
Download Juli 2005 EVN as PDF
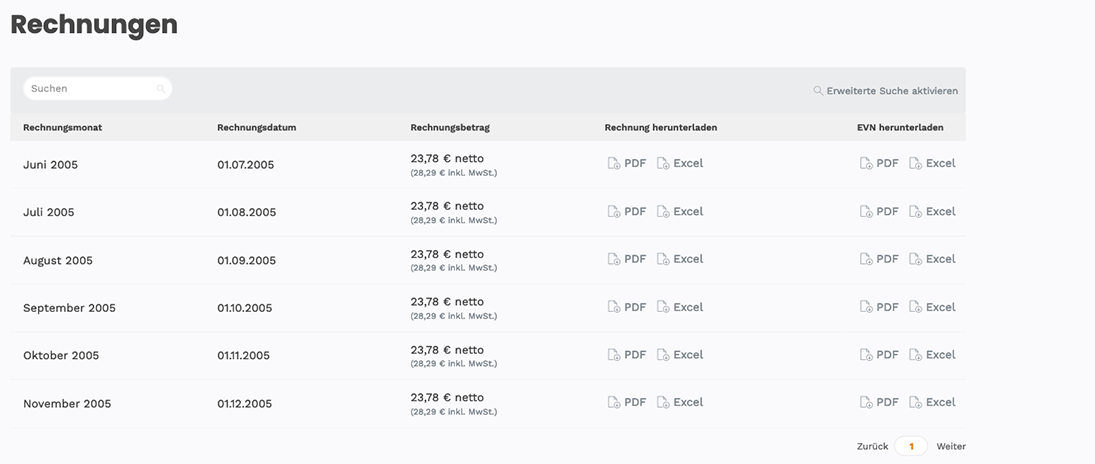point(879,211)
